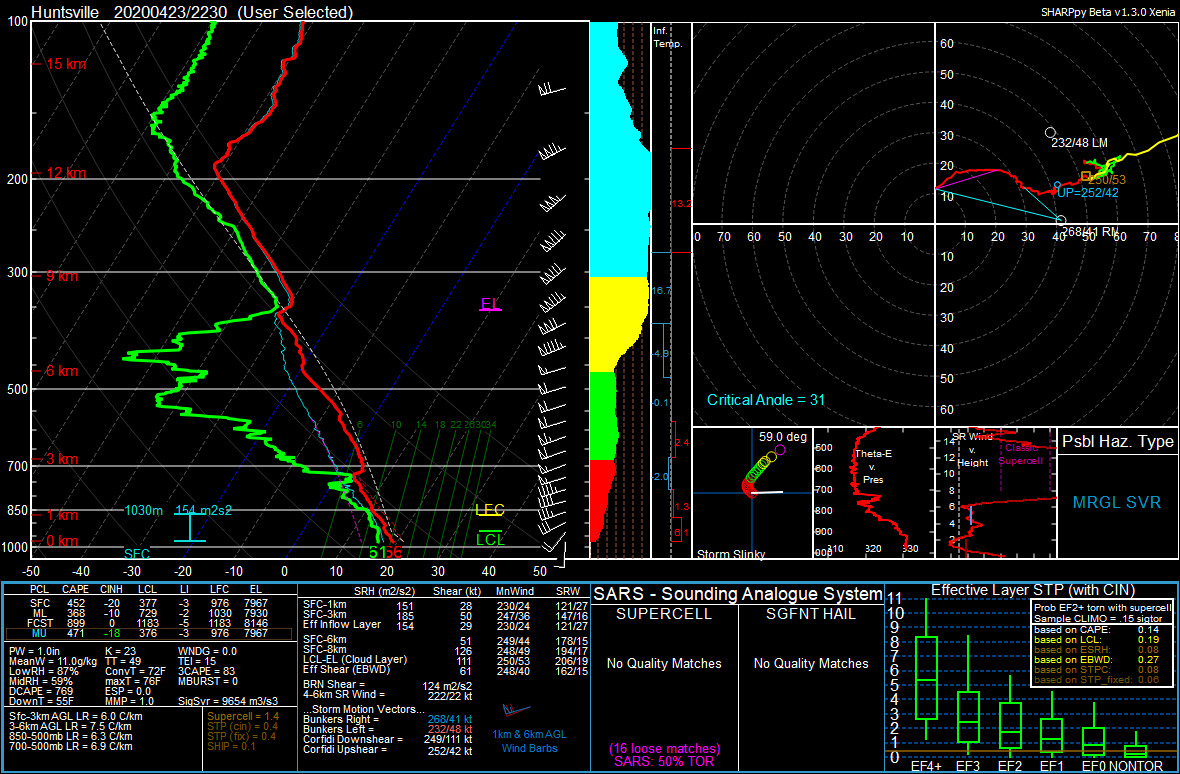Click the magenta circle in the Storm Slinky
The width and height of the screenshot is (1180, 774).
click(x=780, y=450)
